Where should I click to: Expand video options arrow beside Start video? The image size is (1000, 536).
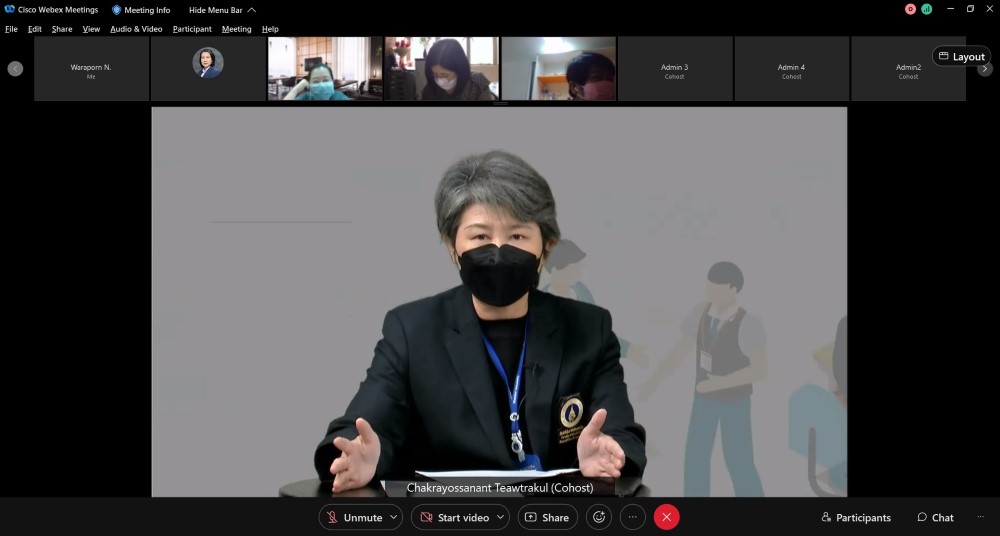click(501, 517)
